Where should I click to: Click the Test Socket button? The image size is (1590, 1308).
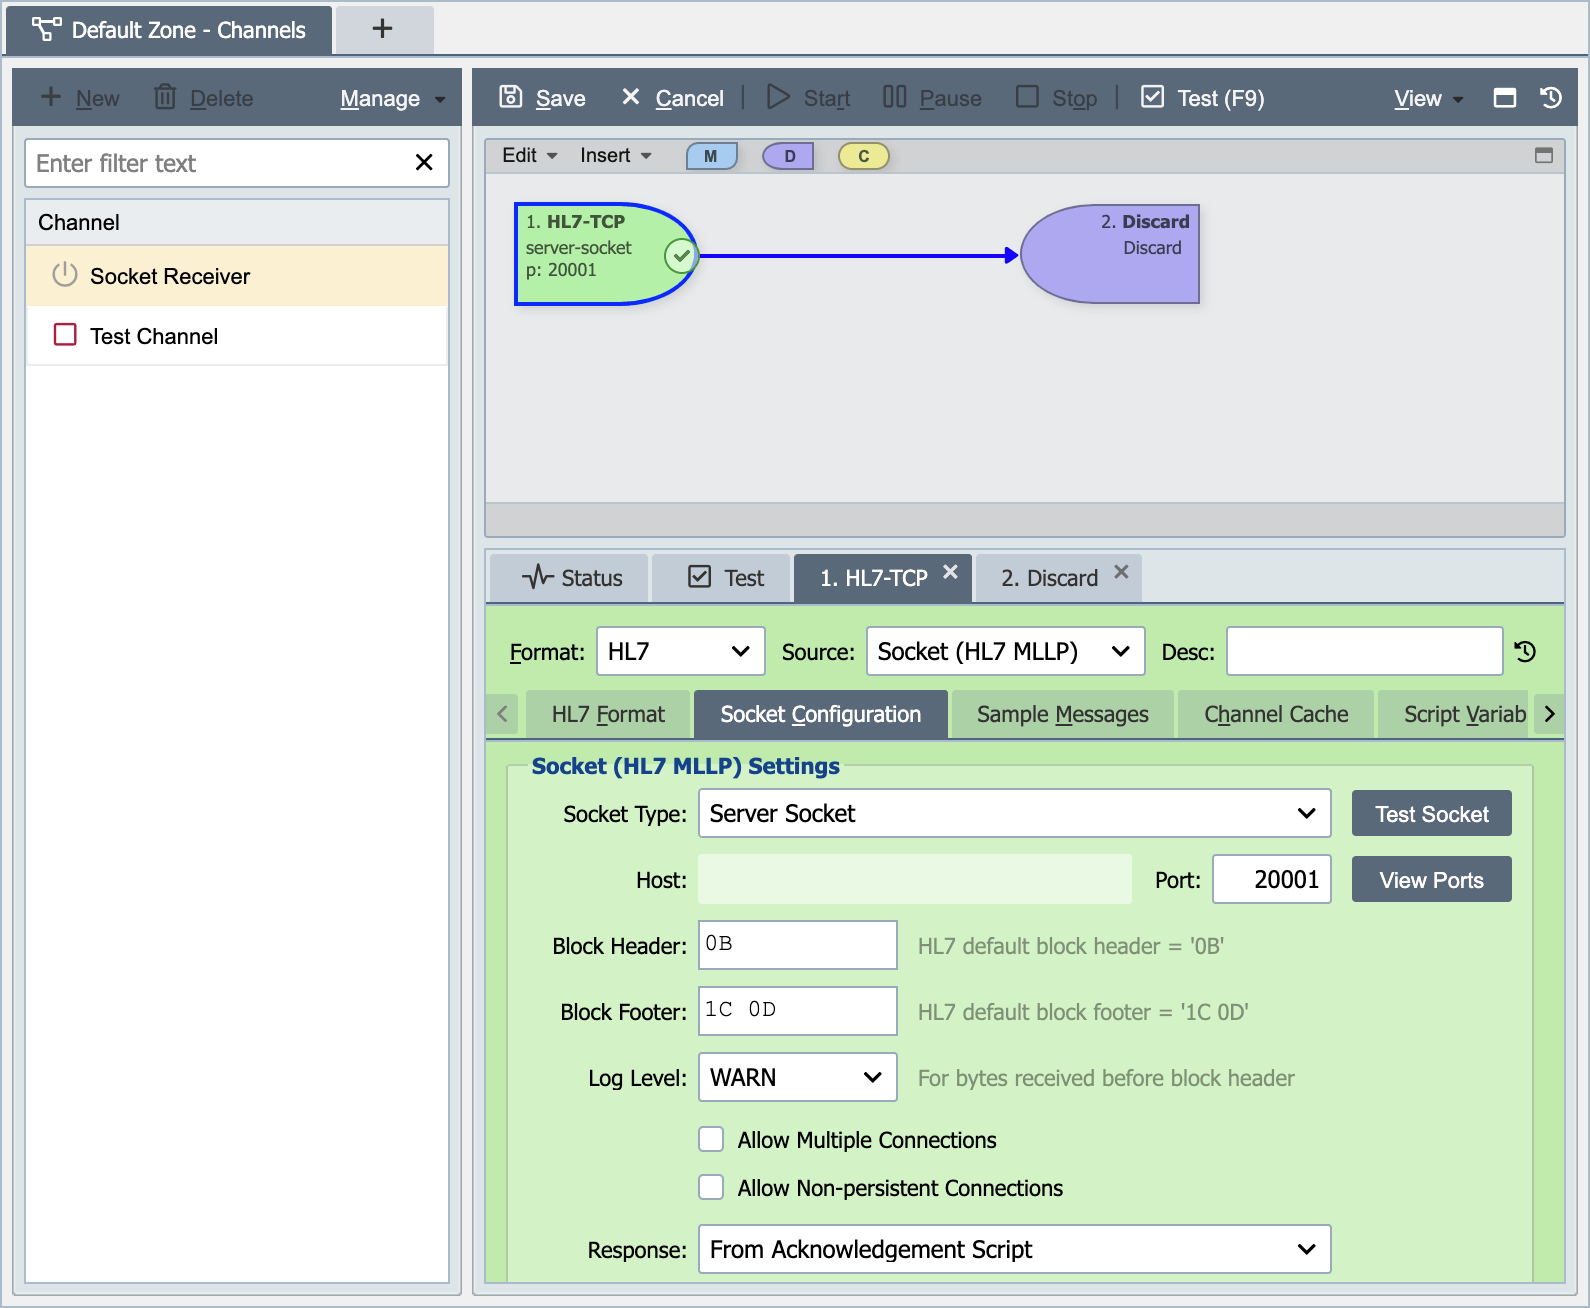pos(1431,814)
